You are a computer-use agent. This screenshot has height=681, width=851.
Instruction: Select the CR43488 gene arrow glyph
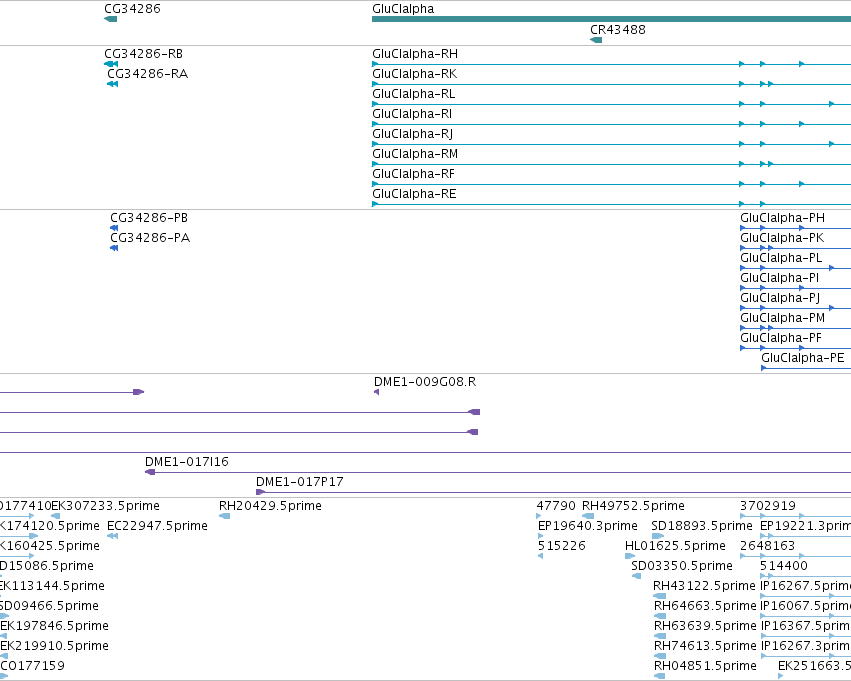point(596,40)
